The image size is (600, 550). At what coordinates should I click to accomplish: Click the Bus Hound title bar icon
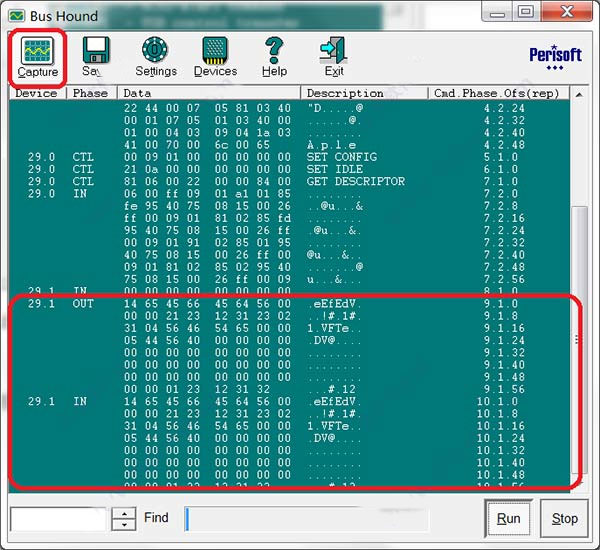[x=15, y=14]
